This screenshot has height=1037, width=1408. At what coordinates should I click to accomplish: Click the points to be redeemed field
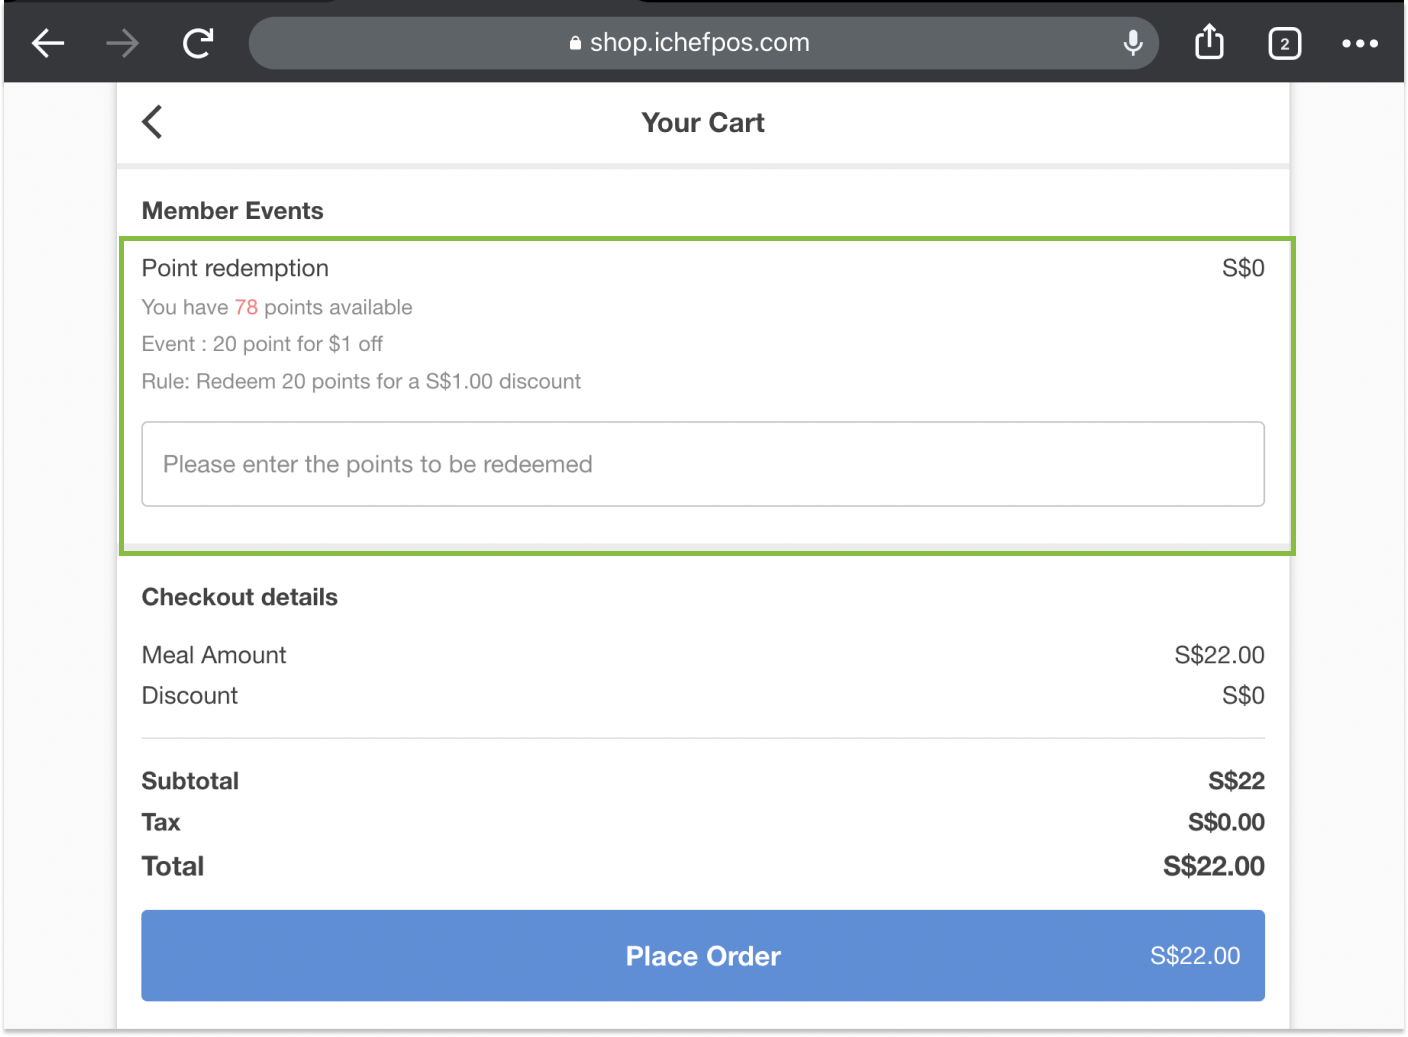pos(702,464)
